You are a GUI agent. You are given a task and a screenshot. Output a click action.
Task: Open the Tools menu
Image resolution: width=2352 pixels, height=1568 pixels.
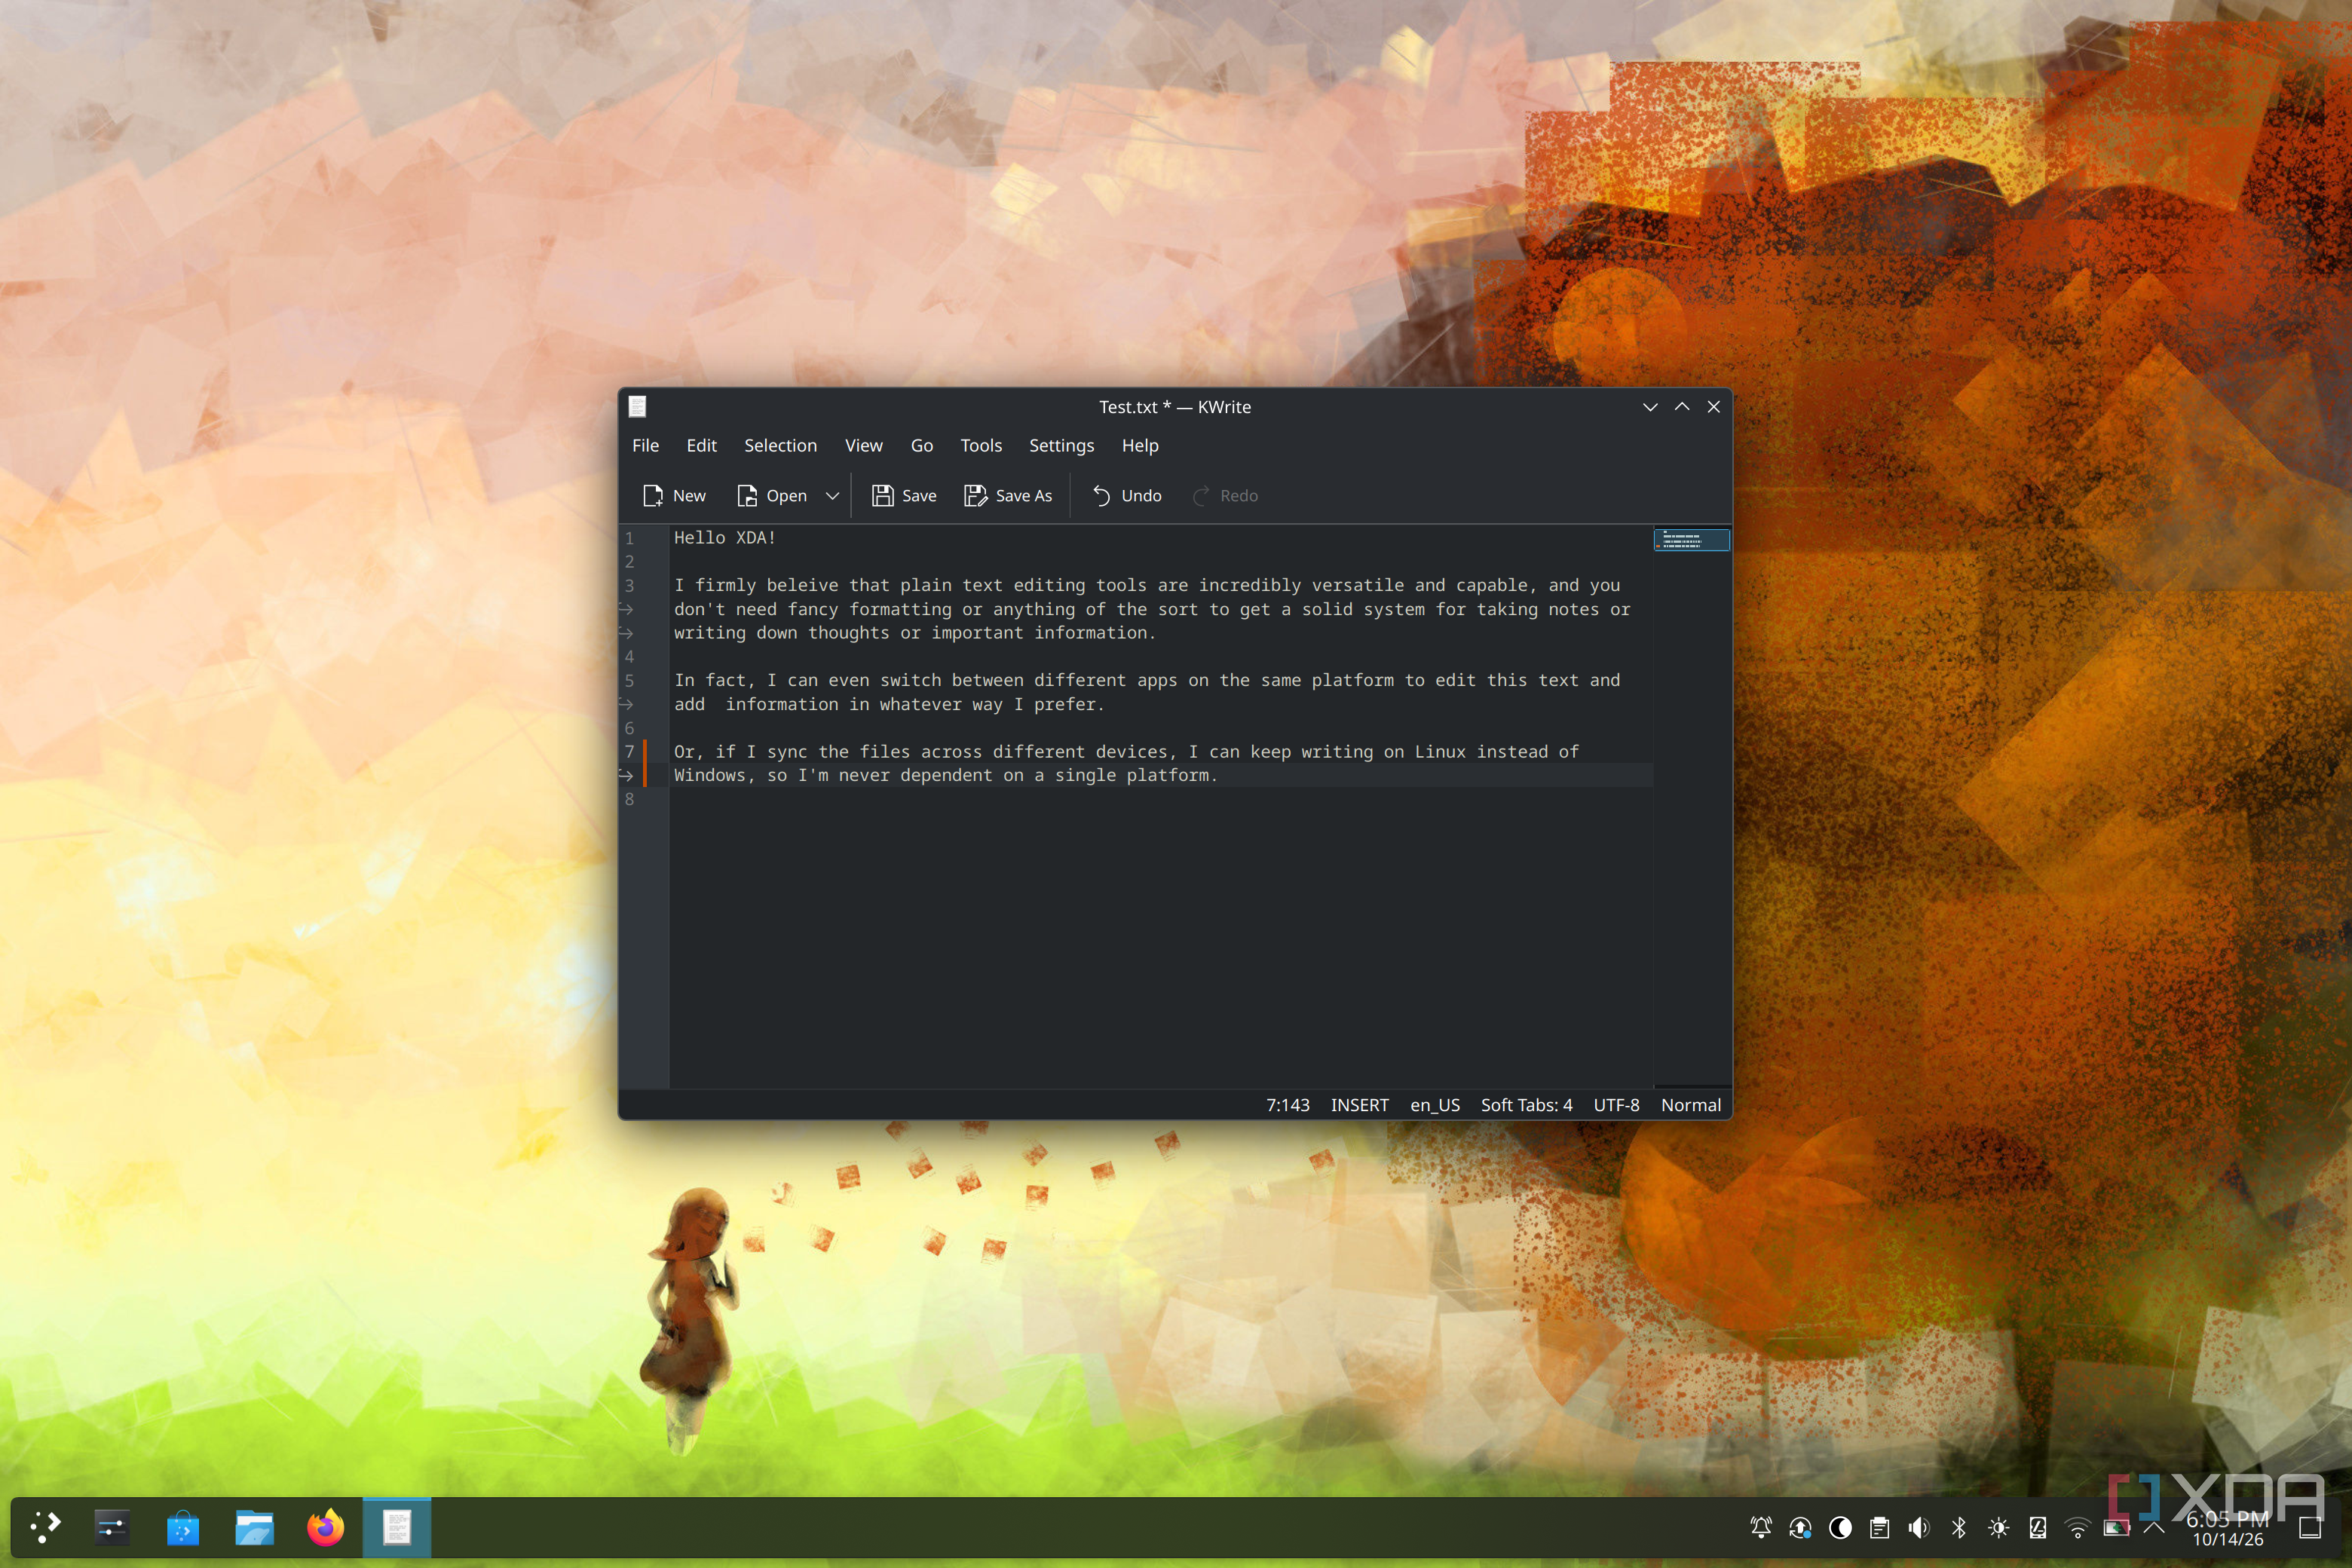pos(980,446)
